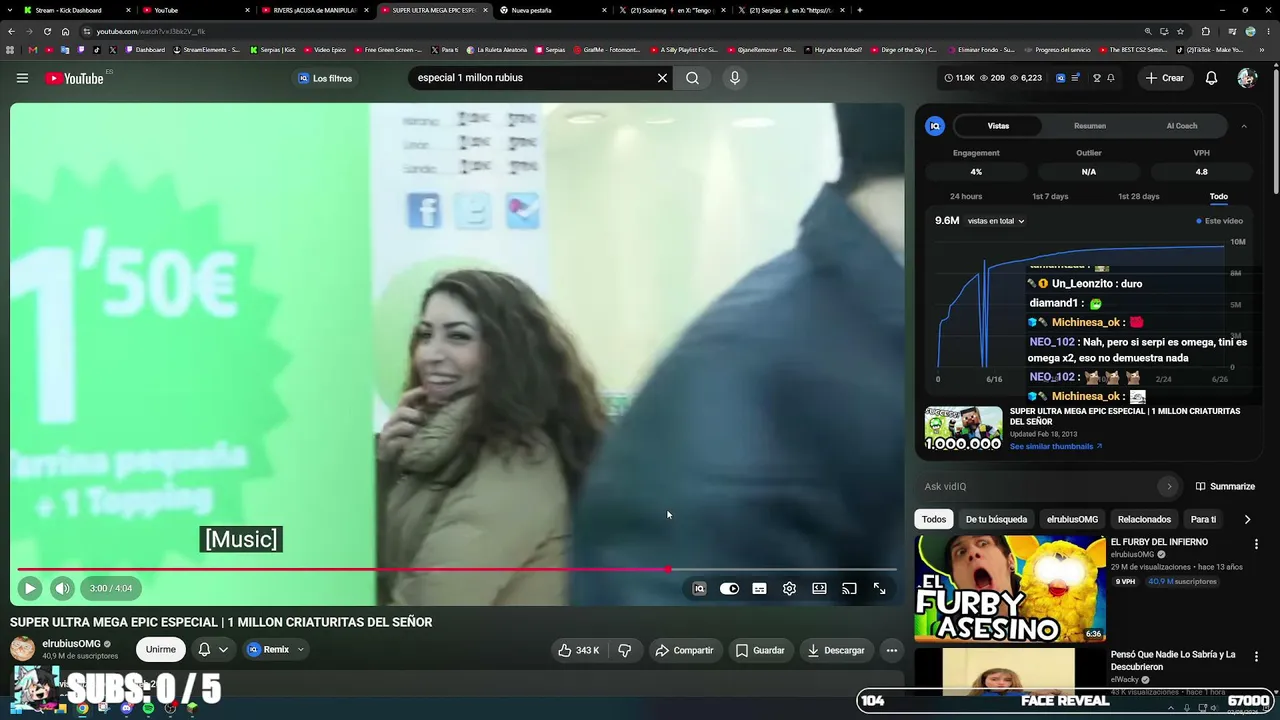The image size is (1280, 720).
Task: Open the elrubiusOMG channel avatar
Action: point(22,648)
